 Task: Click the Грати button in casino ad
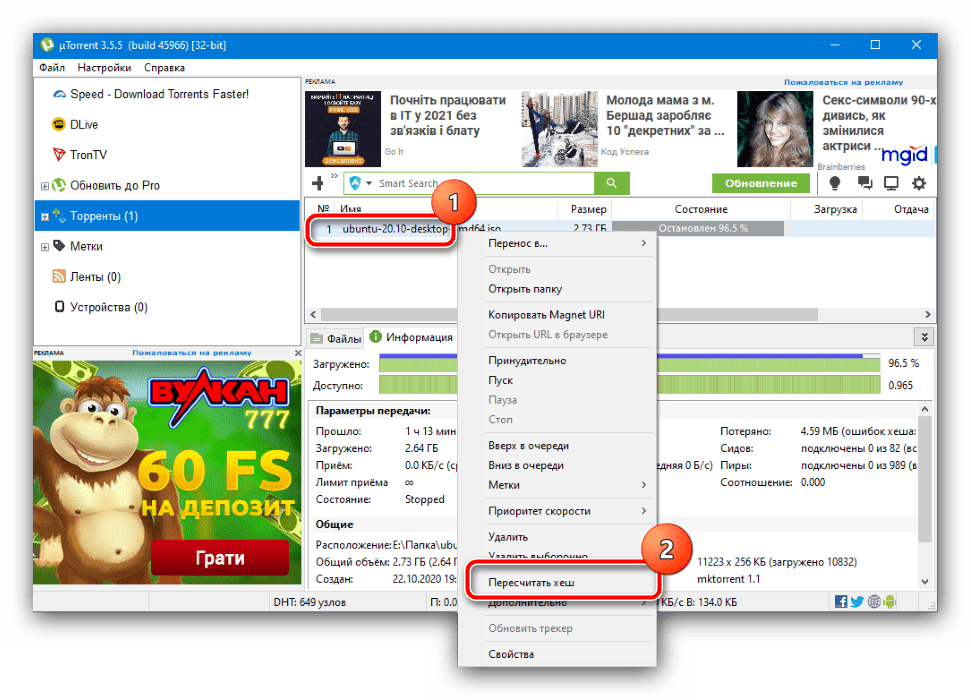point(220,558)
